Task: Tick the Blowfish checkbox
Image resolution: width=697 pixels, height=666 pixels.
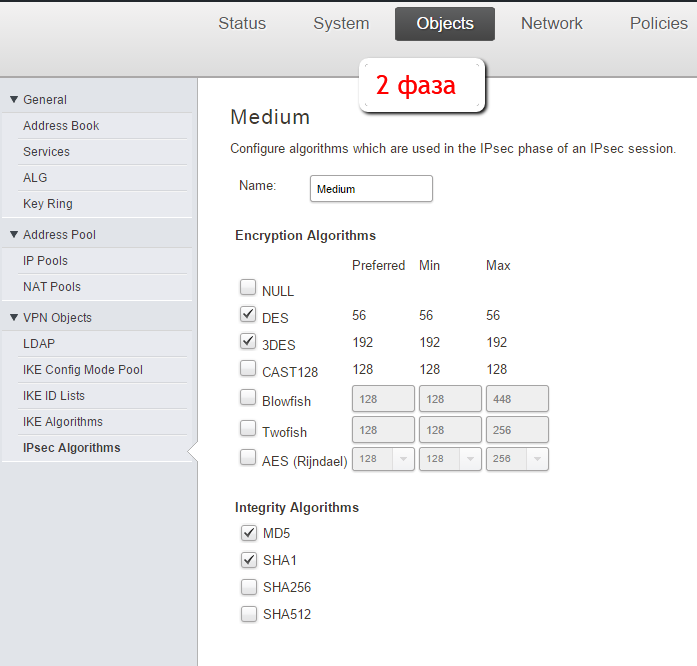Action: pos(248,398)
